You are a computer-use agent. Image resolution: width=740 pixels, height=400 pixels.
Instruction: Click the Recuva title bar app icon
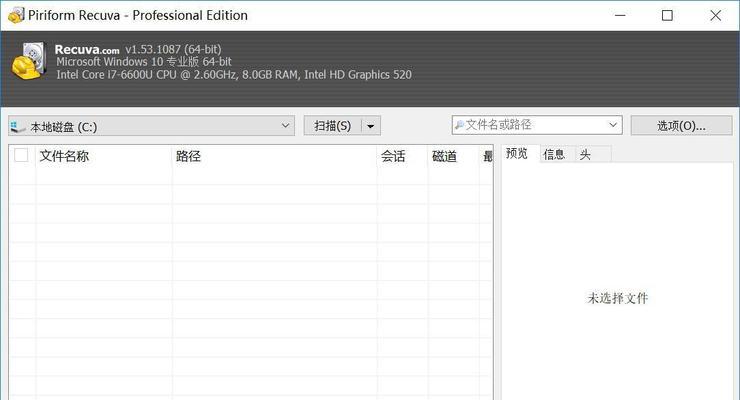(16, 15)
